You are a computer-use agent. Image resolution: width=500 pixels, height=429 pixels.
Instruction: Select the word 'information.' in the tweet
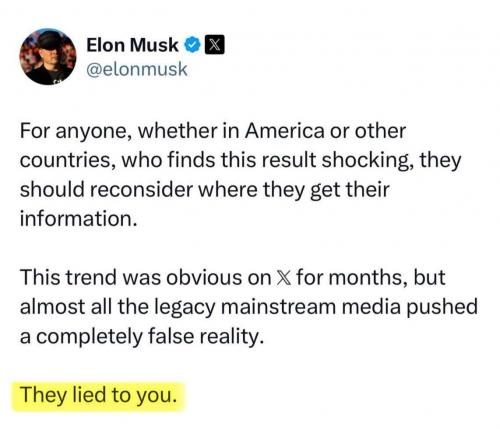pos(78,219)
